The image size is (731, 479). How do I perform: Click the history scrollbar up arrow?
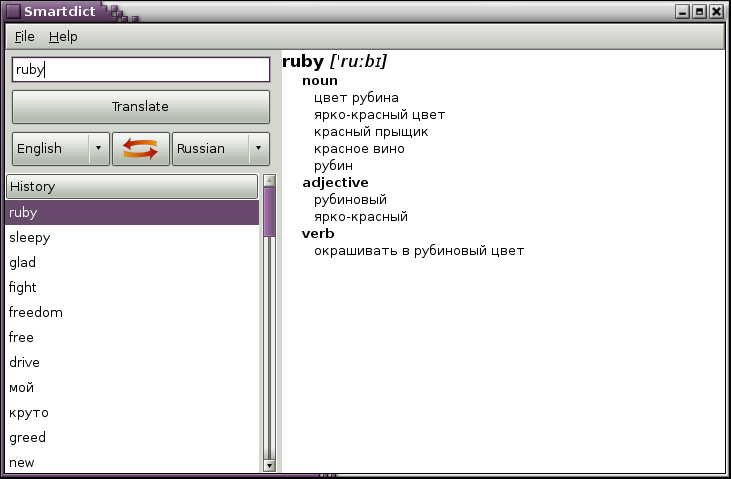point(269,180)
